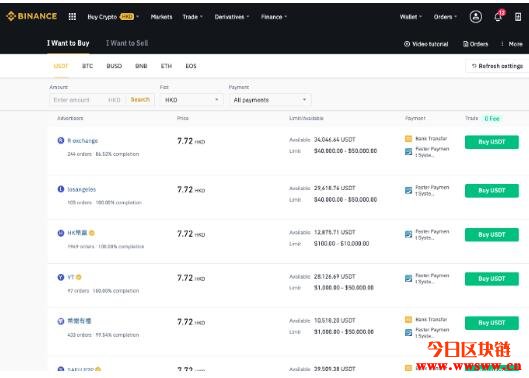Viewport: 529px width, 378px height.
Task: Click the Advertisers column header
Action: tap(70, 118)
